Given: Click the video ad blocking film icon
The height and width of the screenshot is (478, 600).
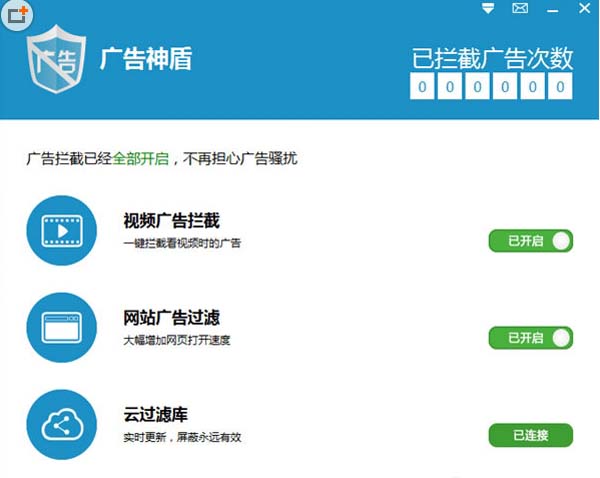Looking at the screenshot, I should click(62, 230).
